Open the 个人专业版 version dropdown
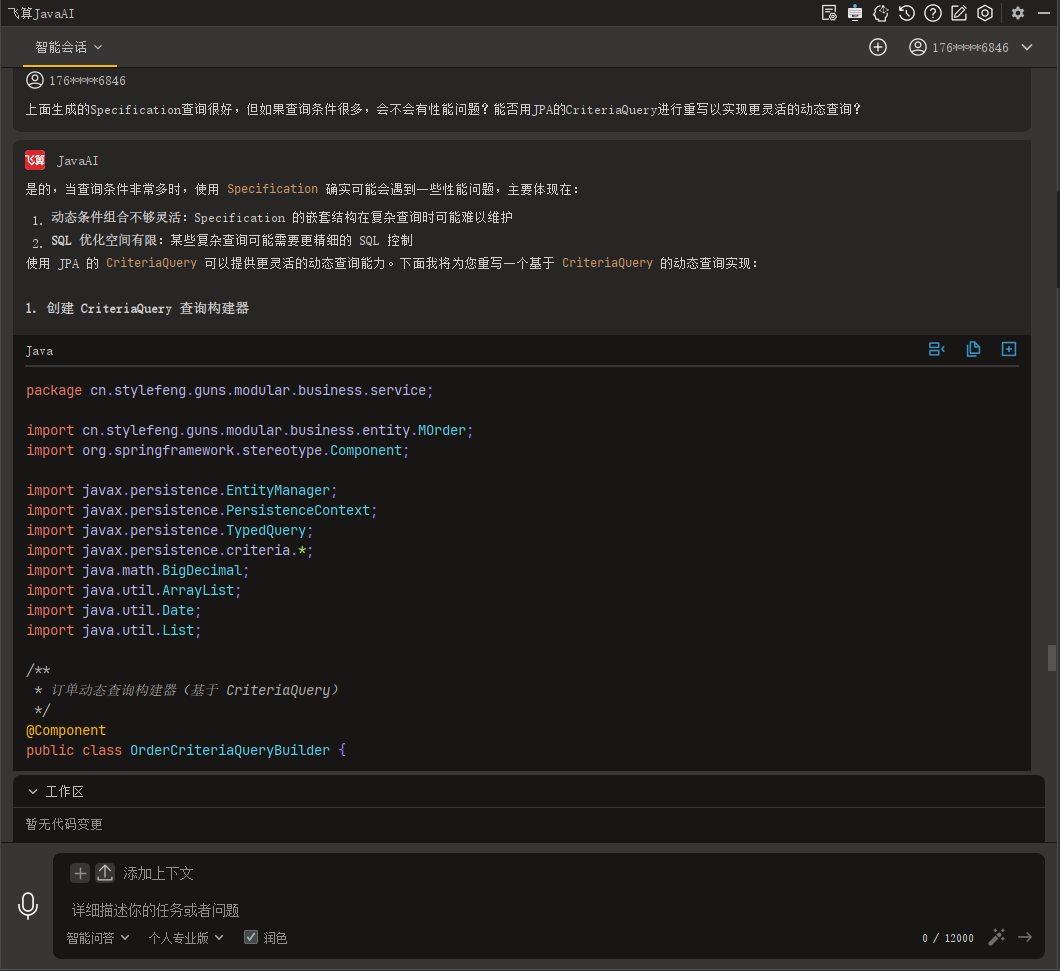This screenshot has width=1060, height=971. tap(186, 938)
